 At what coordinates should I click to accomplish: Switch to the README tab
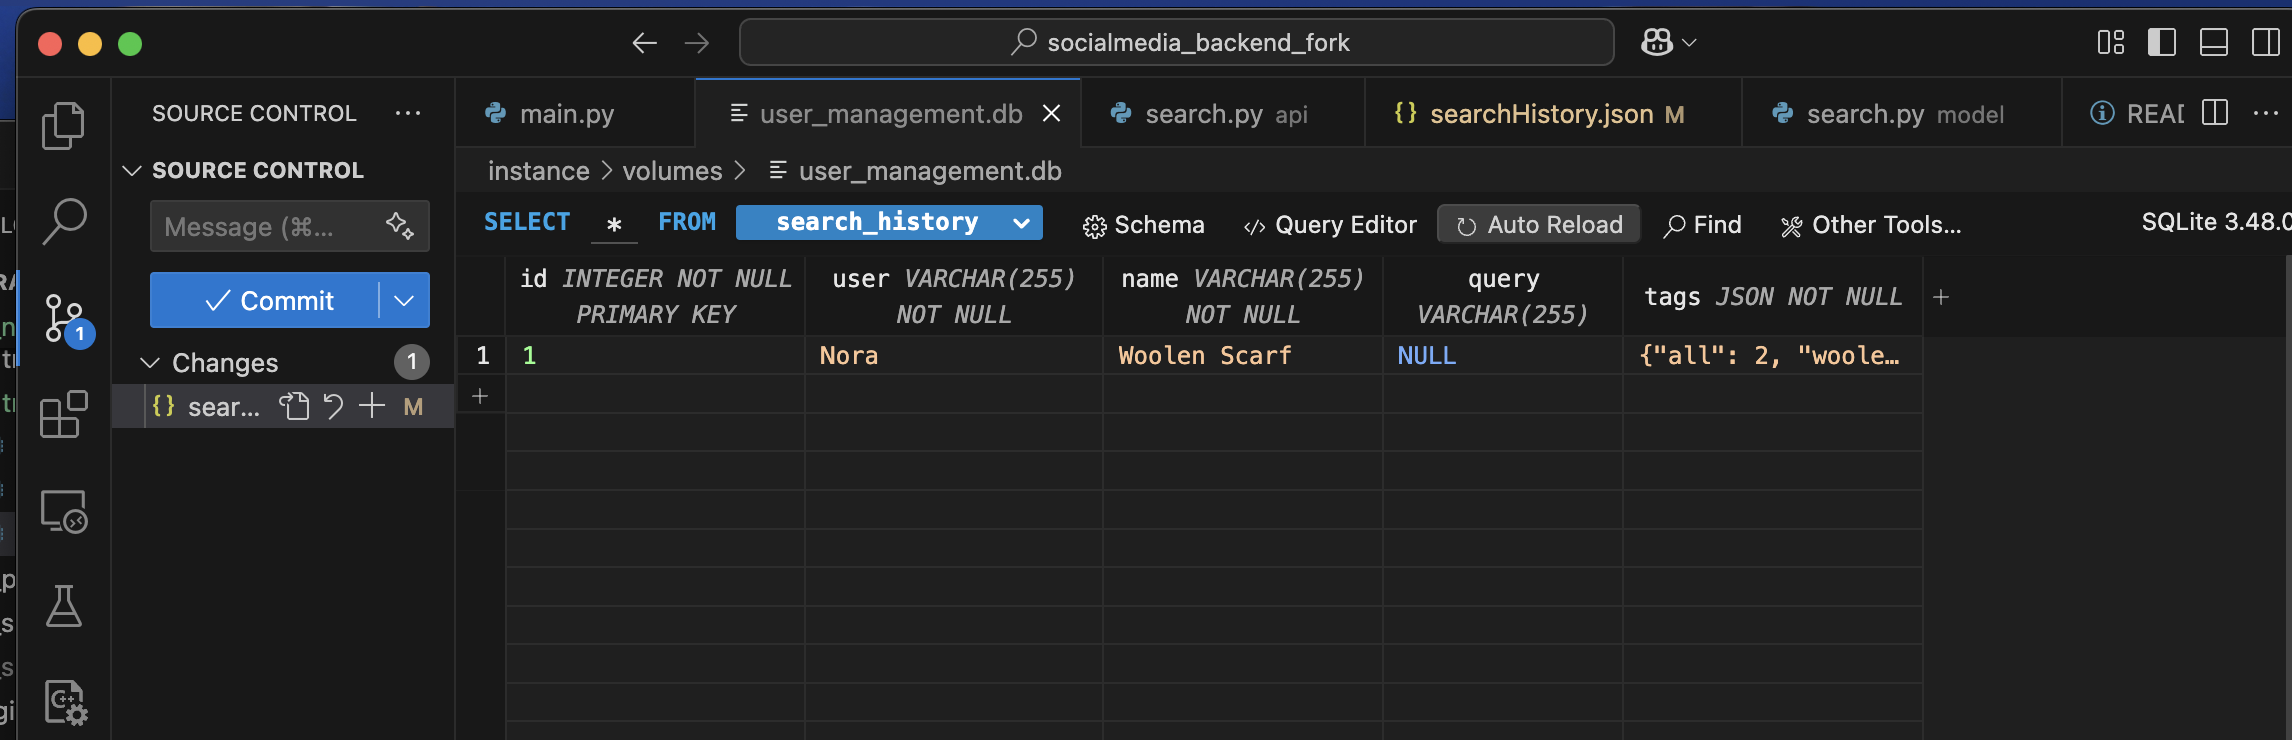point(2137,114)
